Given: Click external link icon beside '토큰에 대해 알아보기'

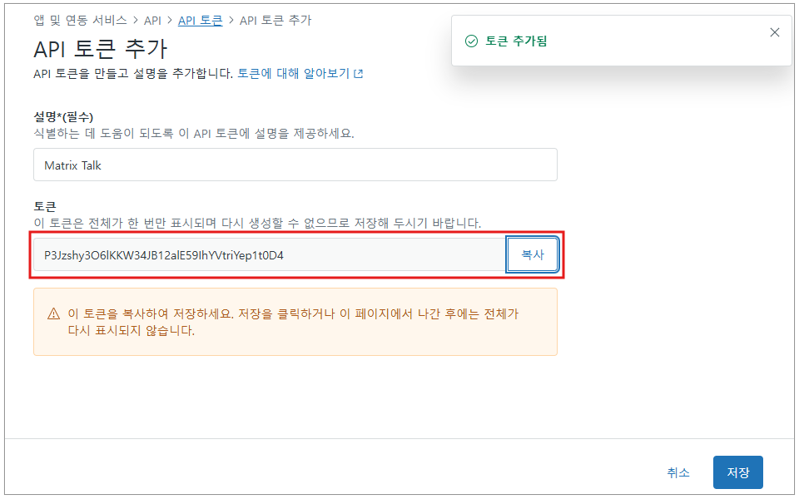Looking at the screenshot, I should [x=359, y=74].
